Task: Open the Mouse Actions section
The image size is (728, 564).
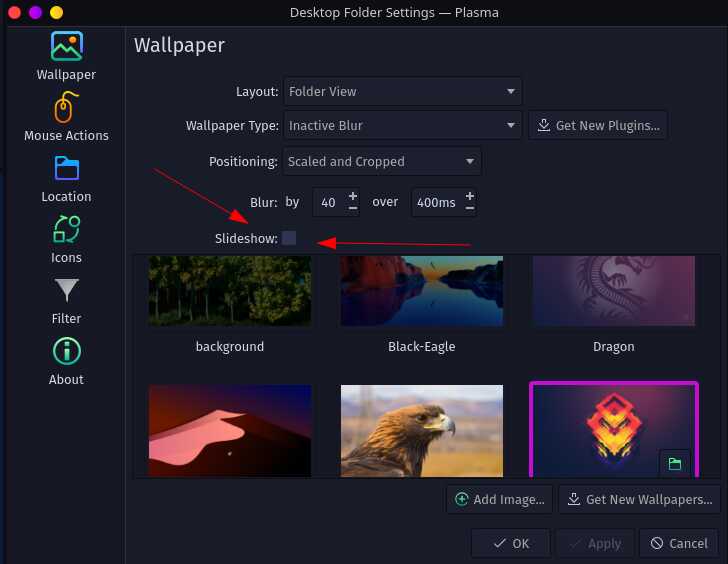Action: point(66,117)
